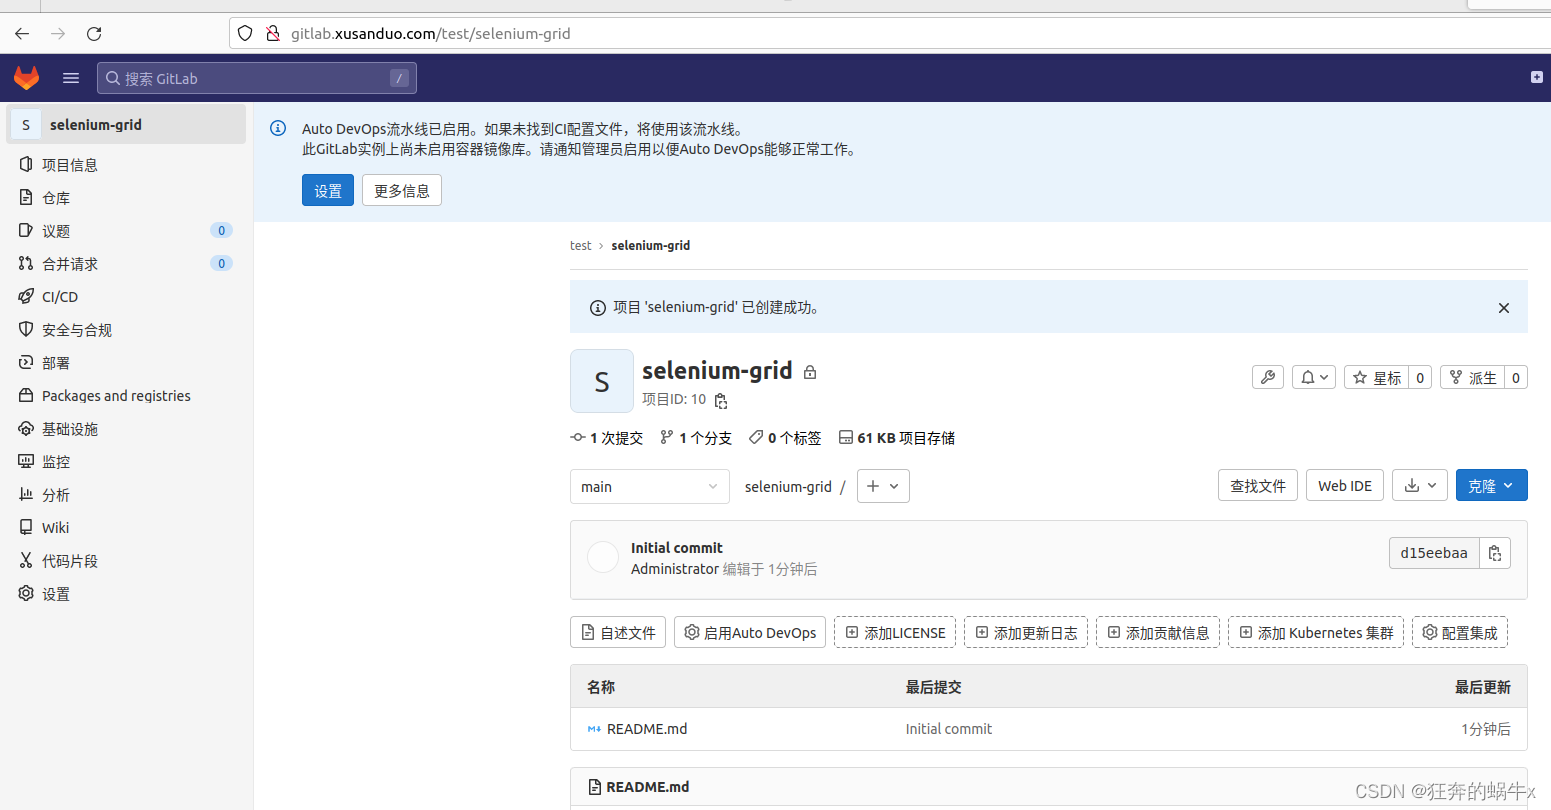
Task: Copy the project ID icon
Action: click(x=721, y=400)
